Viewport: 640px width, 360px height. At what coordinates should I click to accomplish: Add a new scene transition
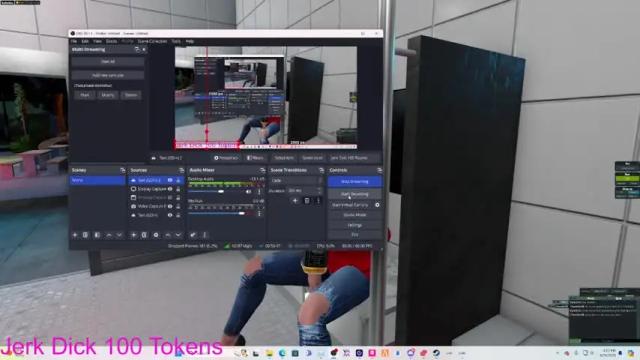[x=295, y=200]
